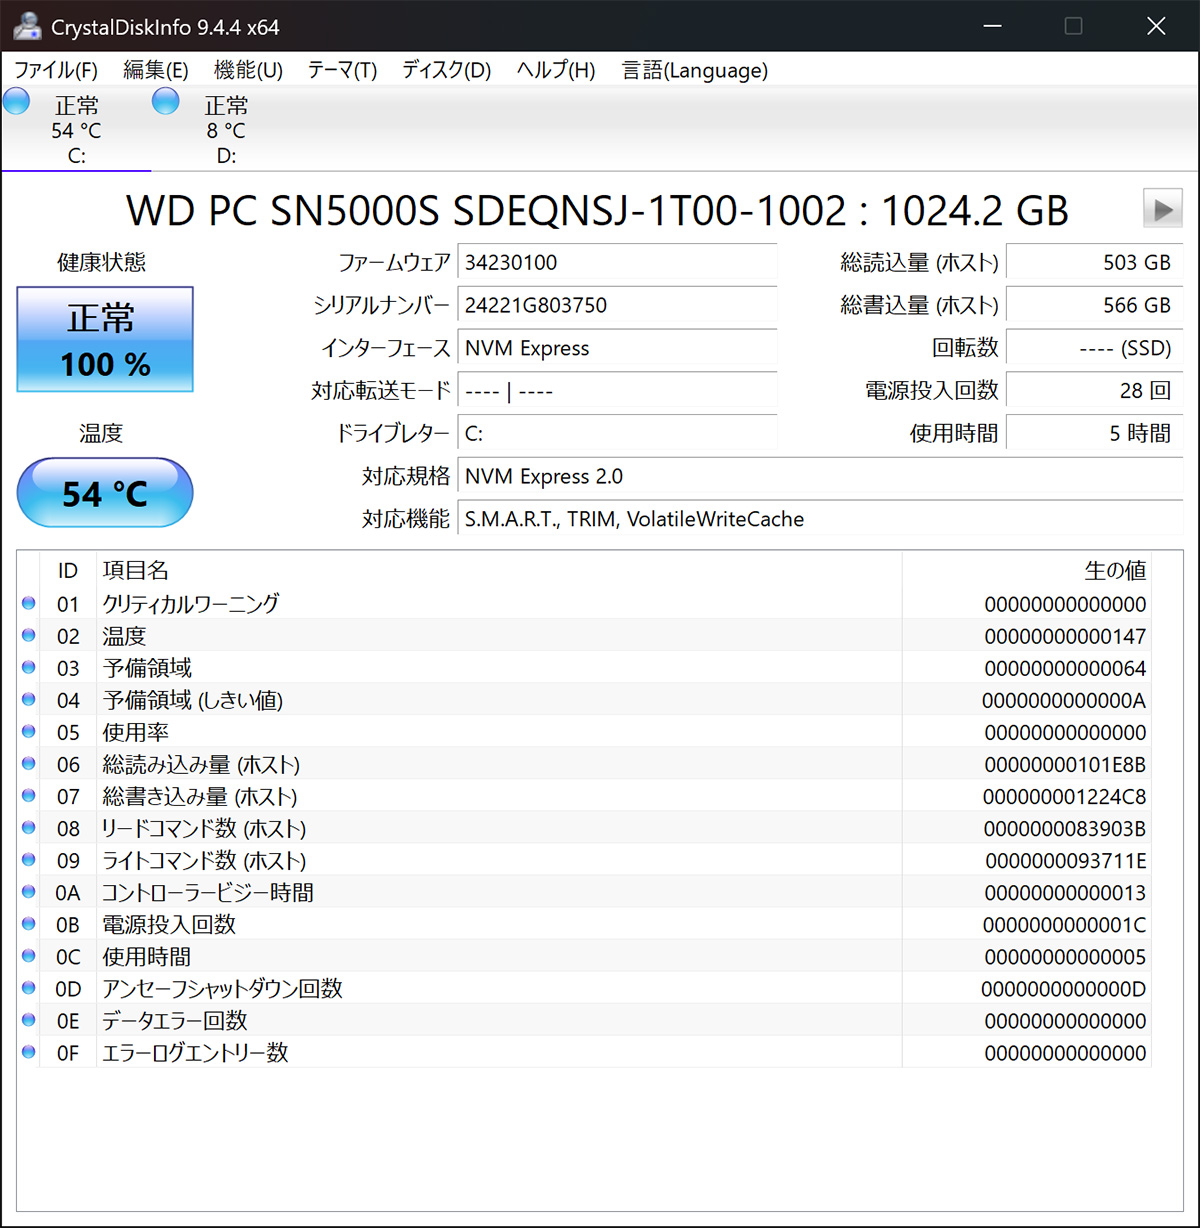Screen dimensions: 1200x1228
Task: Click status dot for クリティカルワーニング row
Action: pyautogui.click(x=29, y=603)
